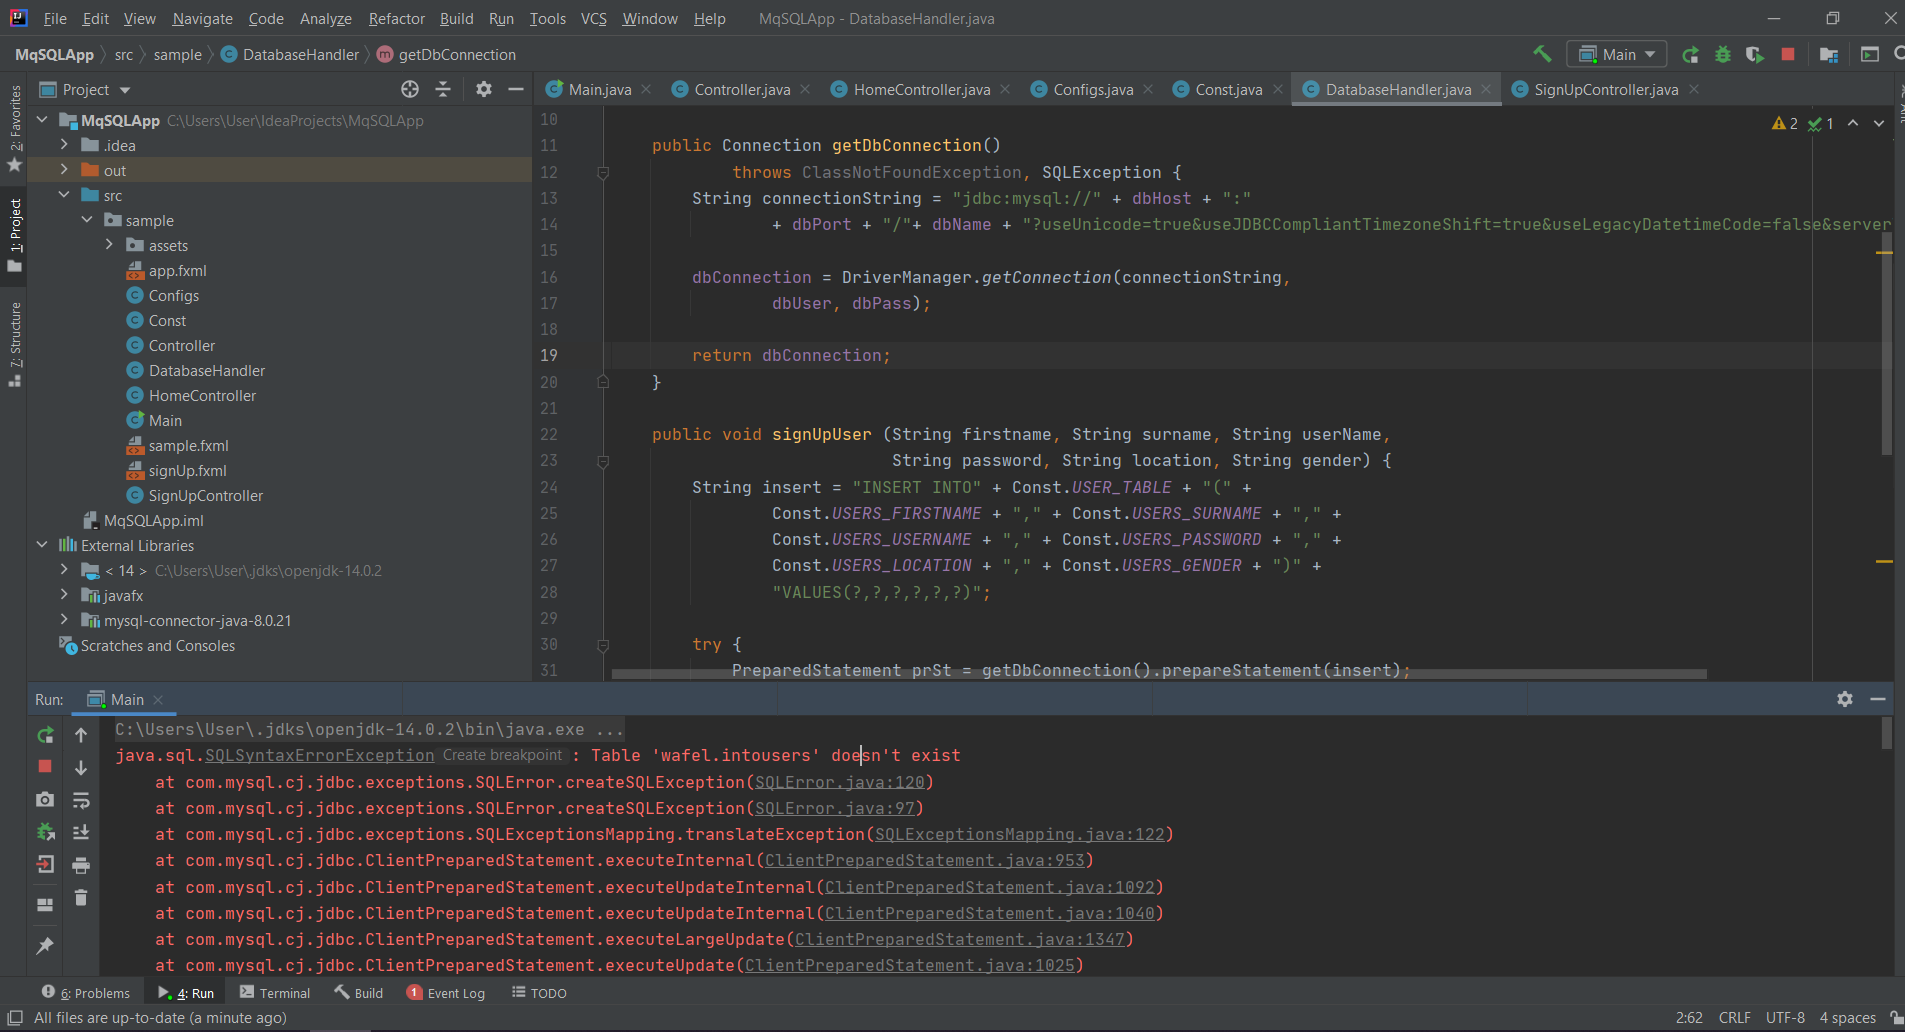
Task: Expand mysql-connector-java-8.0.21 library
Action: point(64,620)
